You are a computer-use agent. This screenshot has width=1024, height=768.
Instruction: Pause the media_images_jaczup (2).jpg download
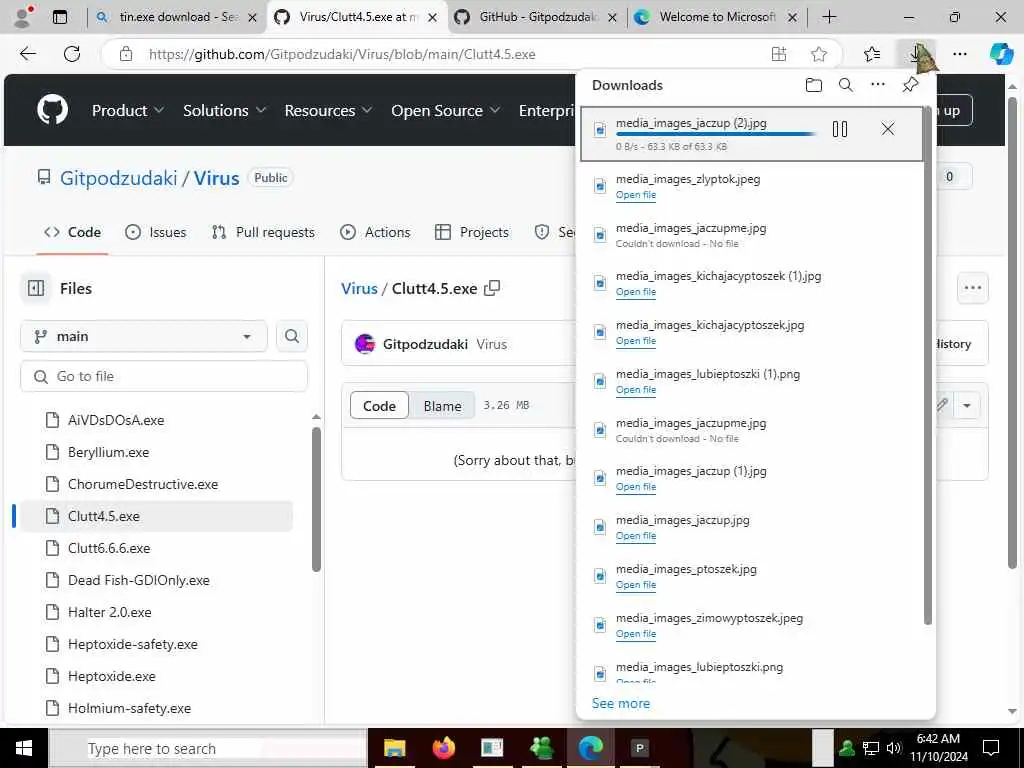840,129
